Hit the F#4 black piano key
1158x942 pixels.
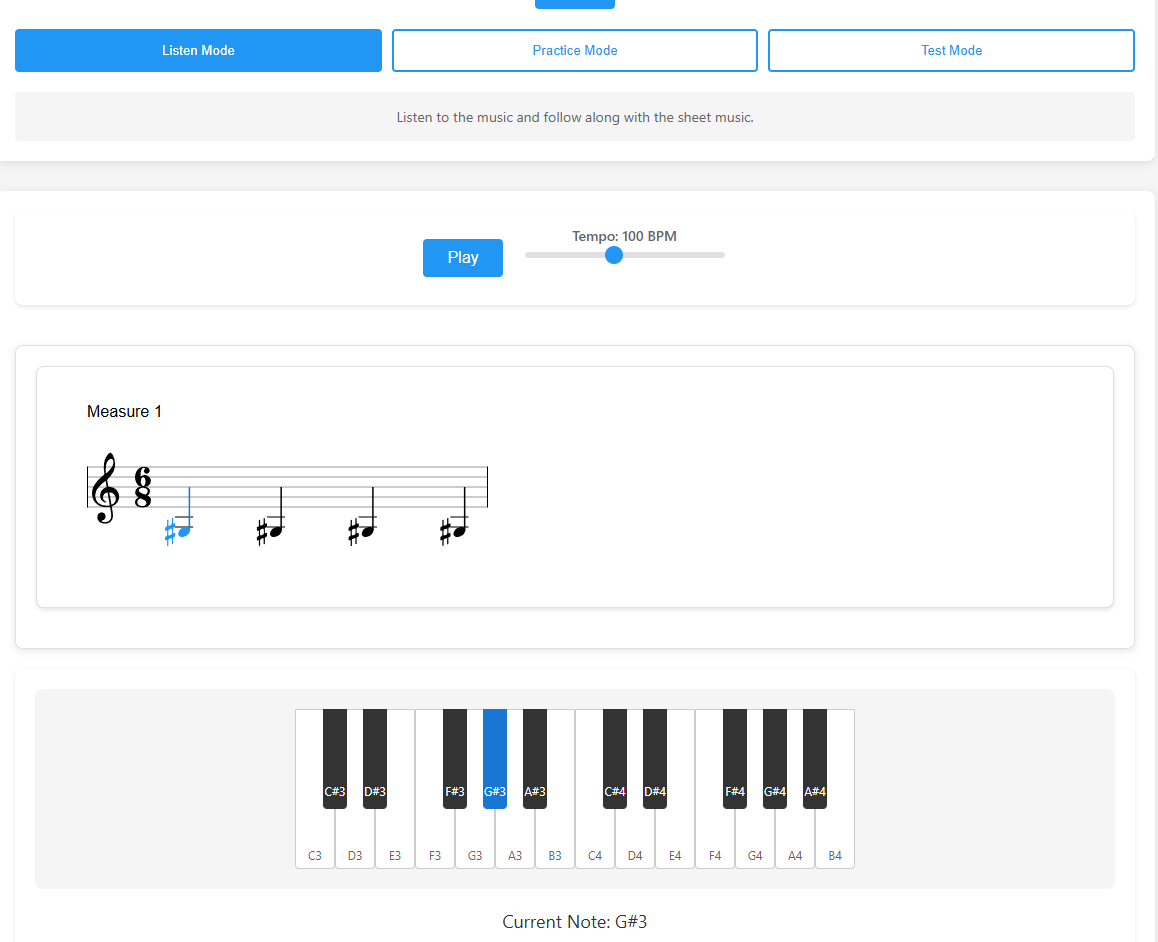(735, 759)
